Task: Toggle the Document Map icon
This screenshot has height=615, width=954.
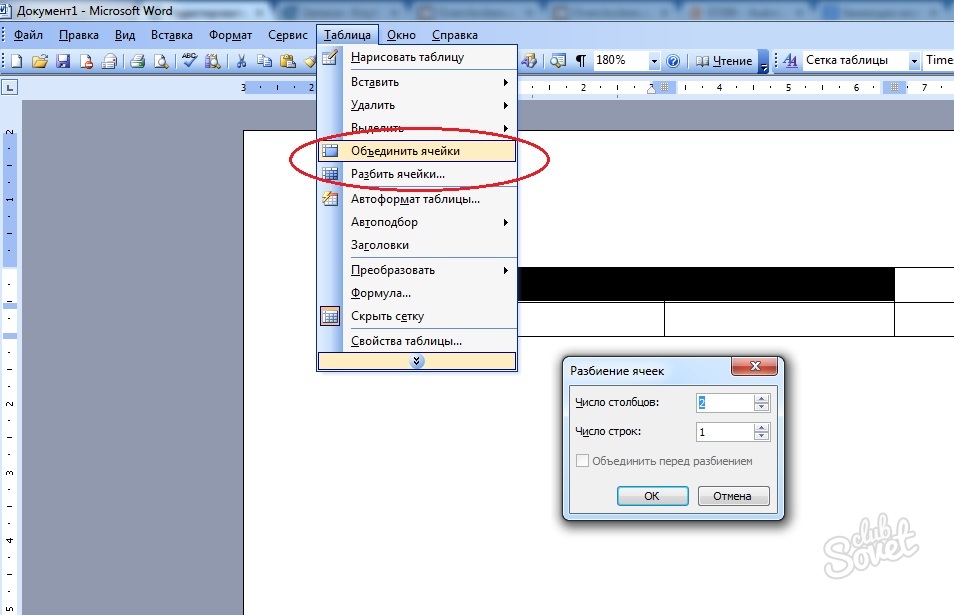Action: coord(557,60)
